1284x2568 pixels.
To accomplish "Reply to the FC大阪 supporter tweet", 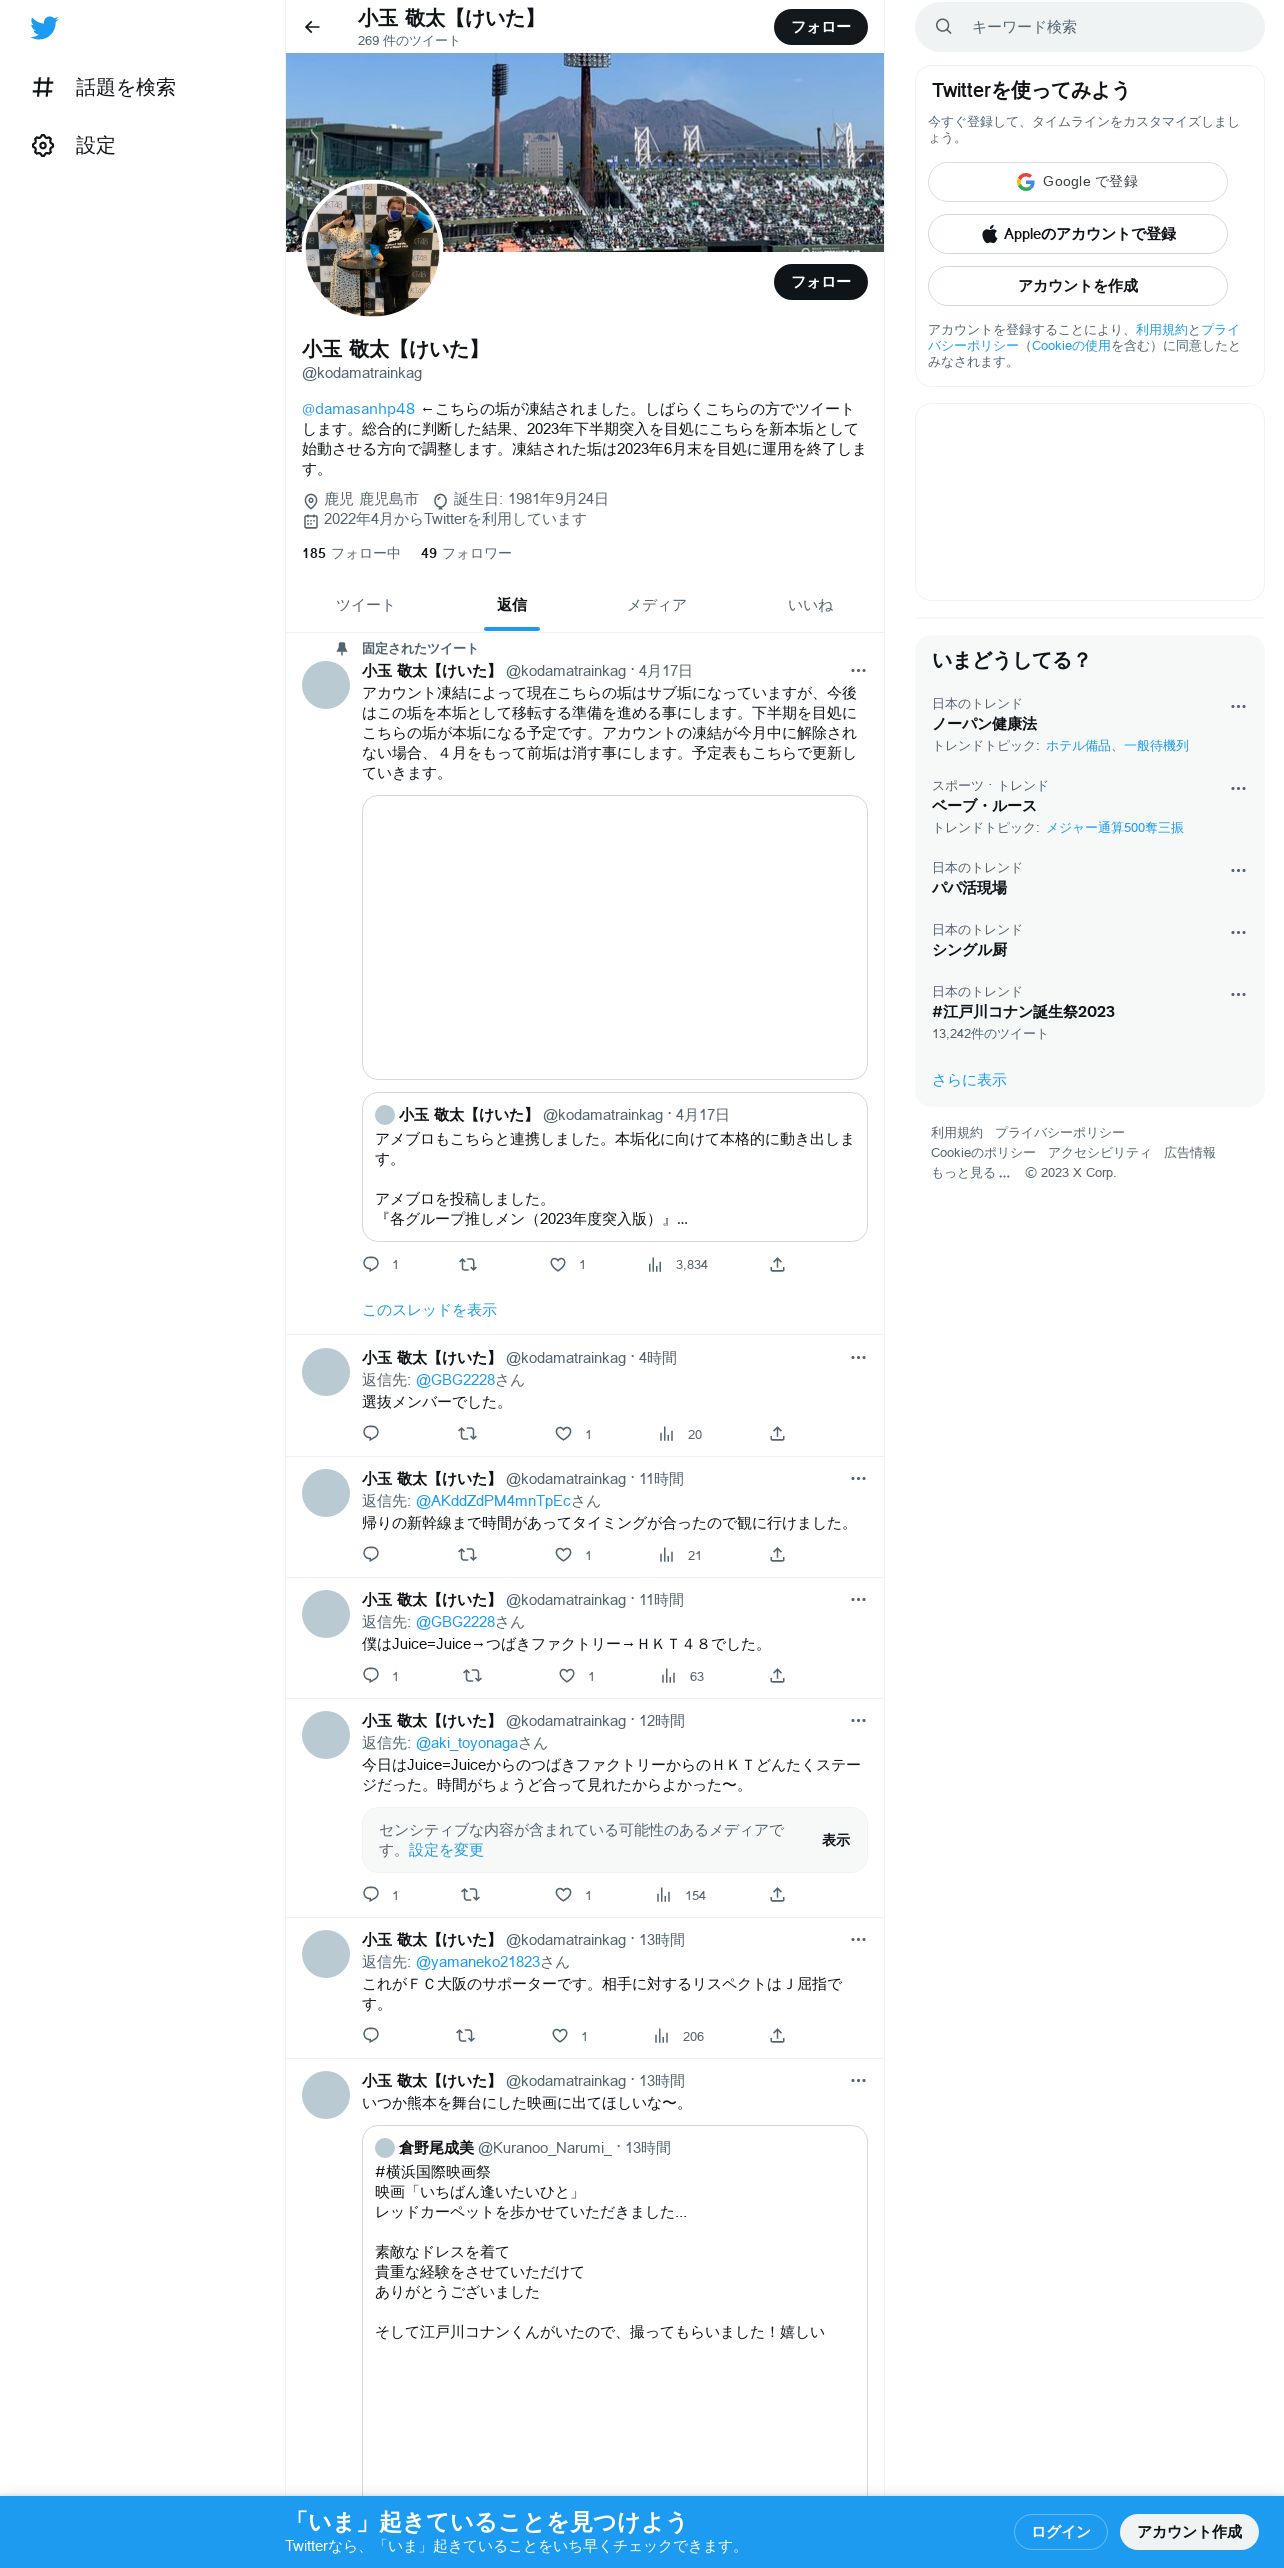I will [x=371, y=2036].
